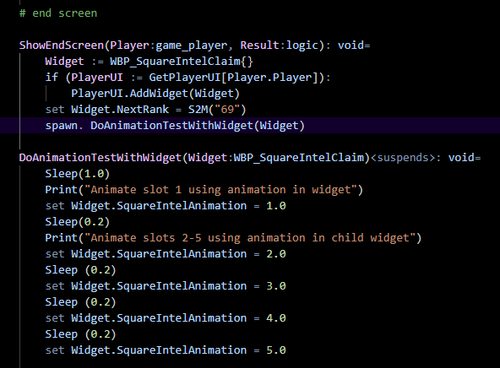Viewport: 500px width, 368px height.
Task: Click the "<suspends>" specifier
Action: click(403, 158)
